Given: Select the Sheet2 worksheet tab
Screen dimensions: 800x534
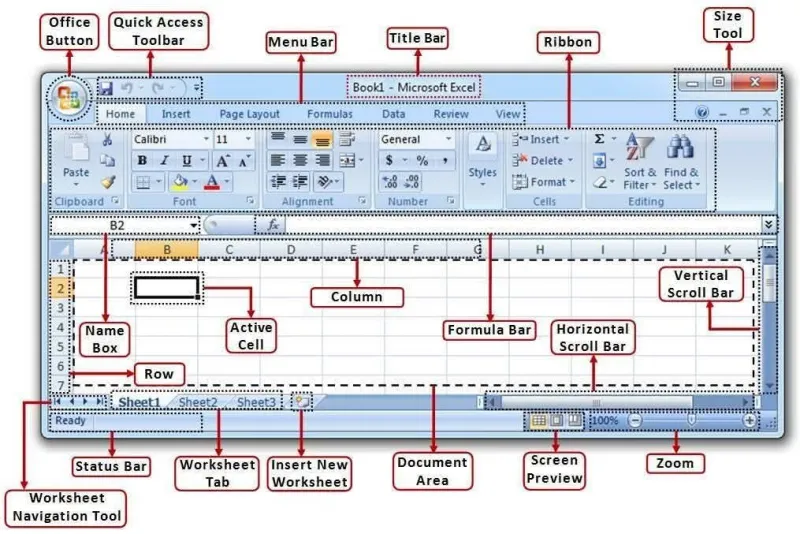Looking at the screenshot, I should [198, 402].
